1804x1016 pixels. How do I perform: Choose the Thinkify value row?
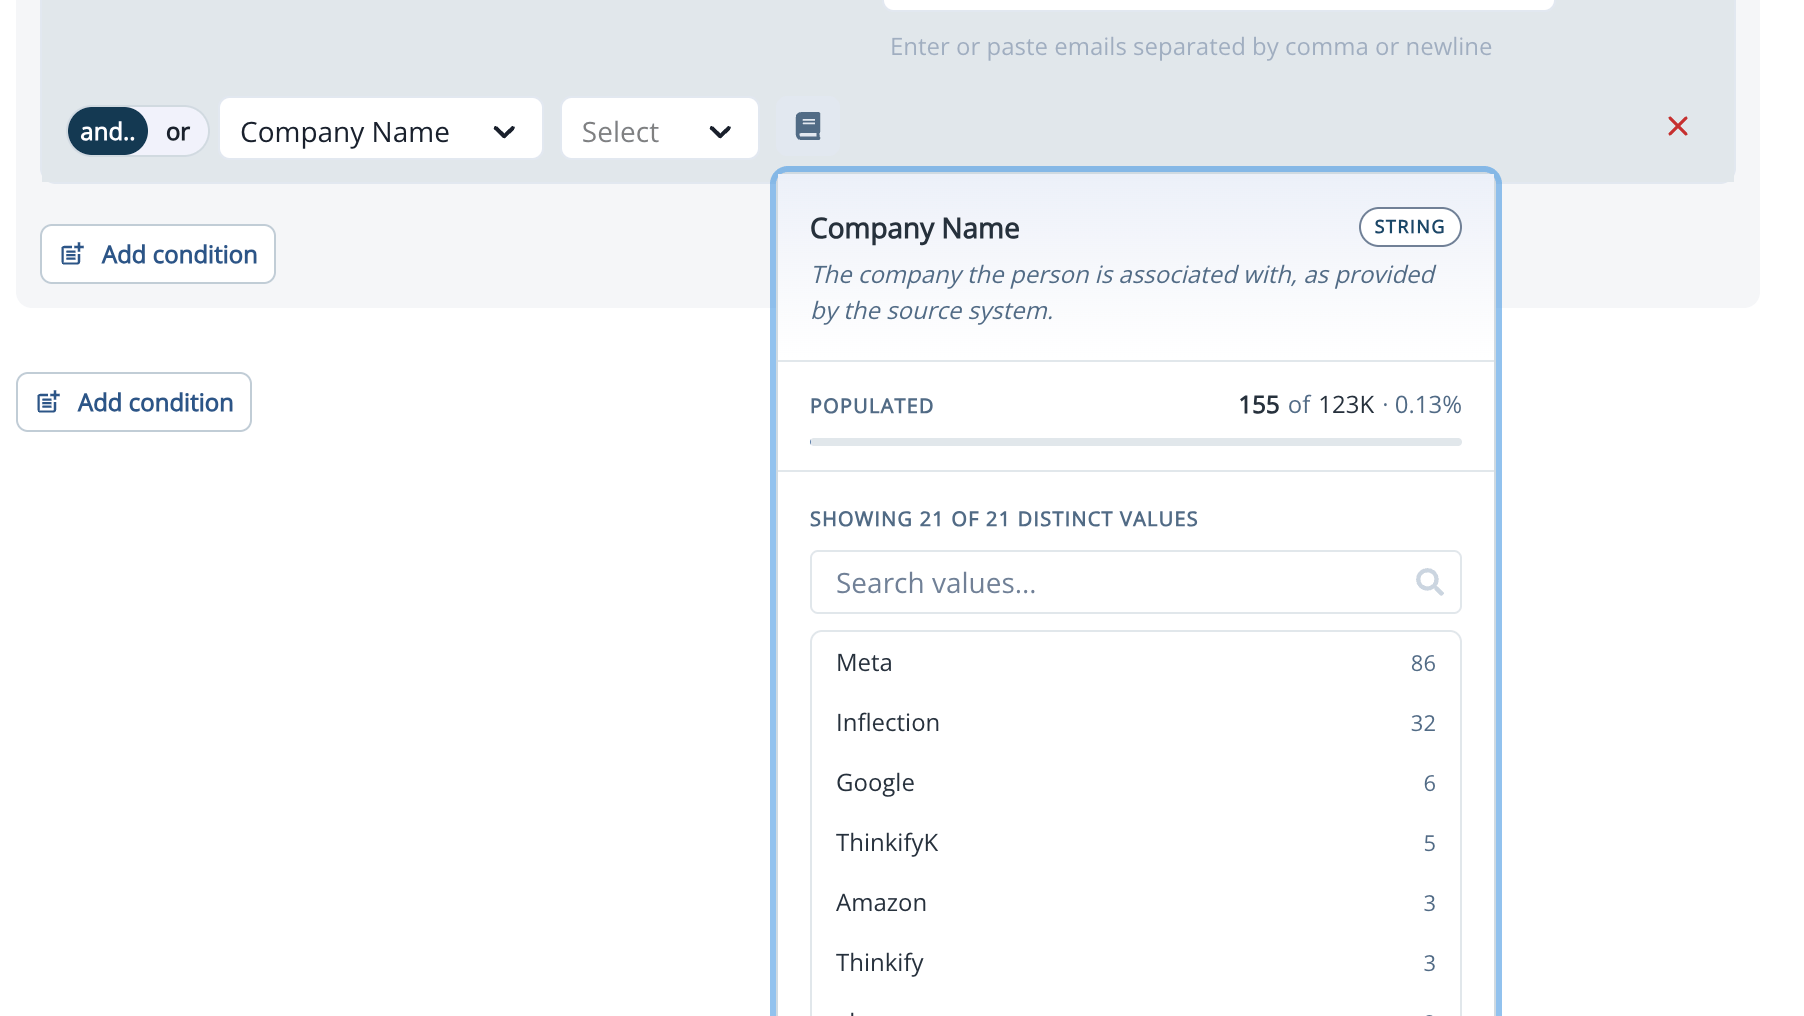[x=1135, y=963]
